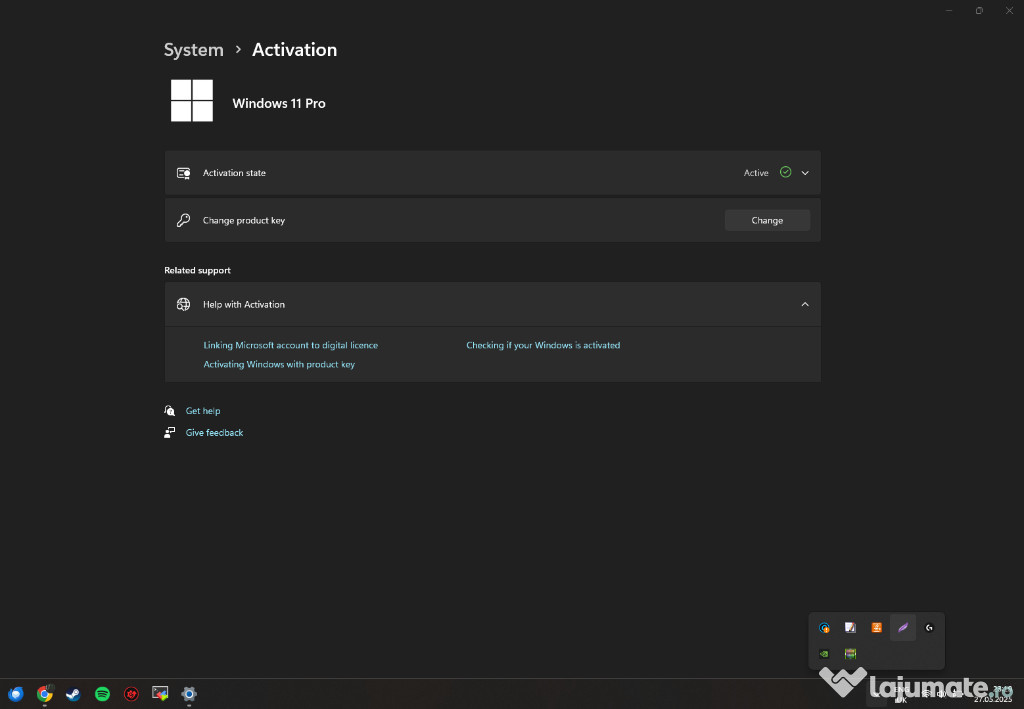This screenshot has height=709, width=1024.
Task: Open the orange tray icon
Action: coord(876,627)
